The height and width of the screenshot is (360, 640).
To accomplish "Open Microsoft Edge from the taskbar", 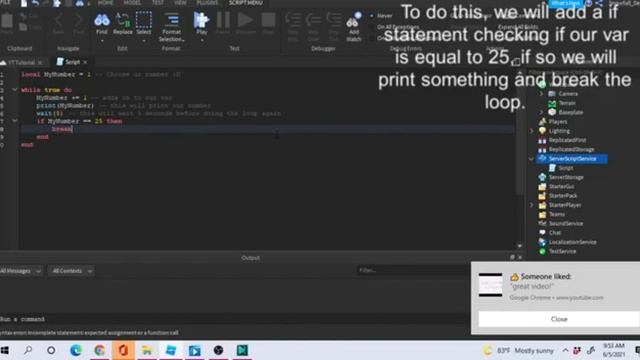I will point(76,351).
